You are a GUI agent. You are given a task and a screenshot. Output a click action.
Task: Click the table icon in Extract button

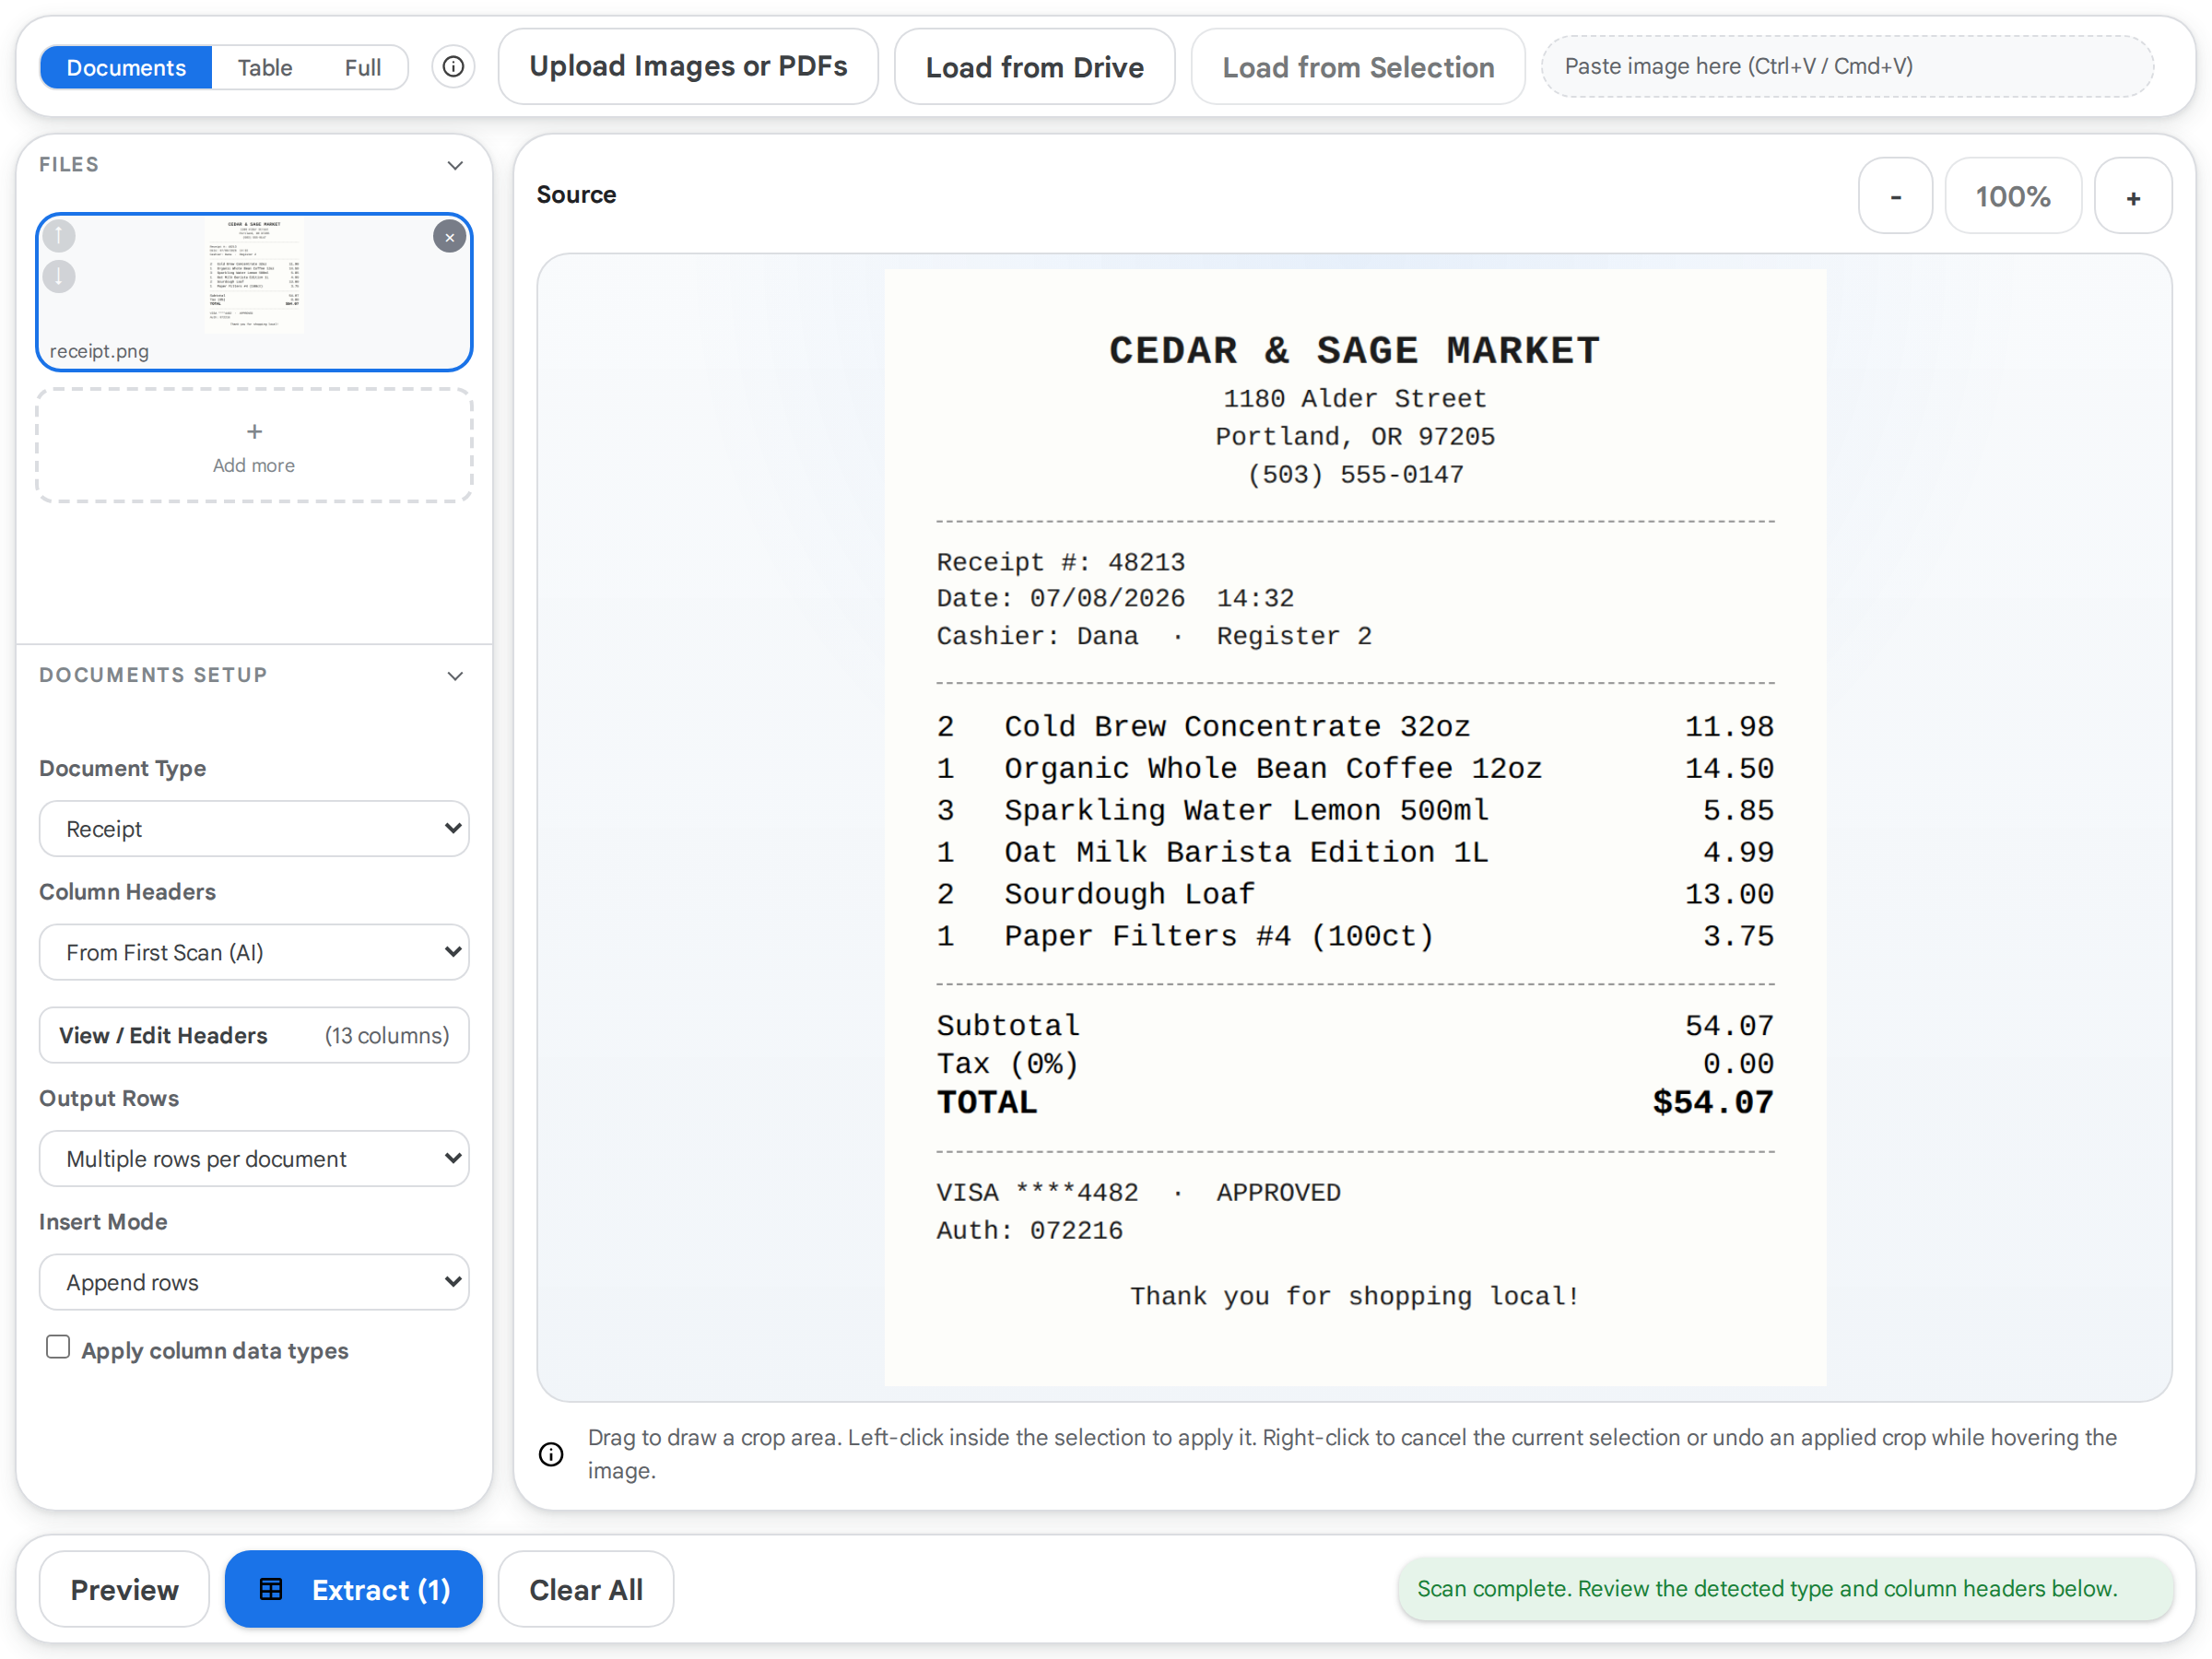pos(271,1589)
